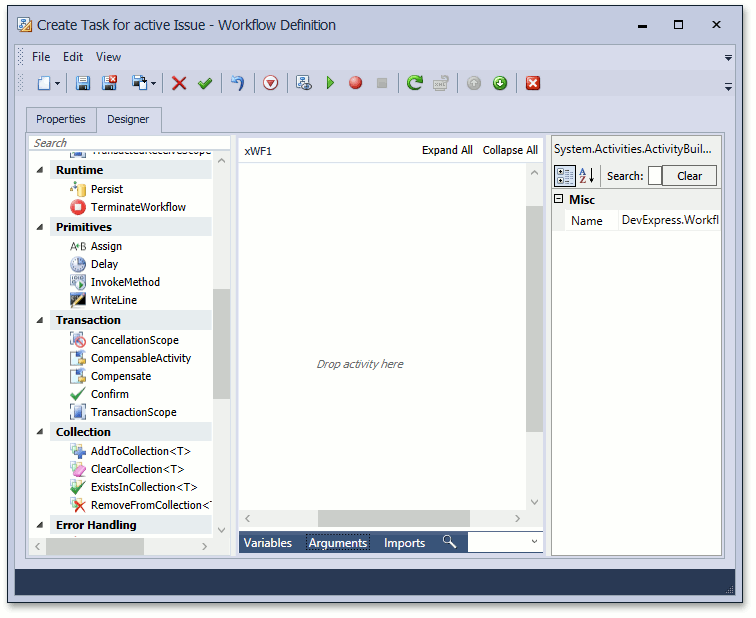Open the Imports pane
Viewport: 756px width, 618px height.
(405, 543)
